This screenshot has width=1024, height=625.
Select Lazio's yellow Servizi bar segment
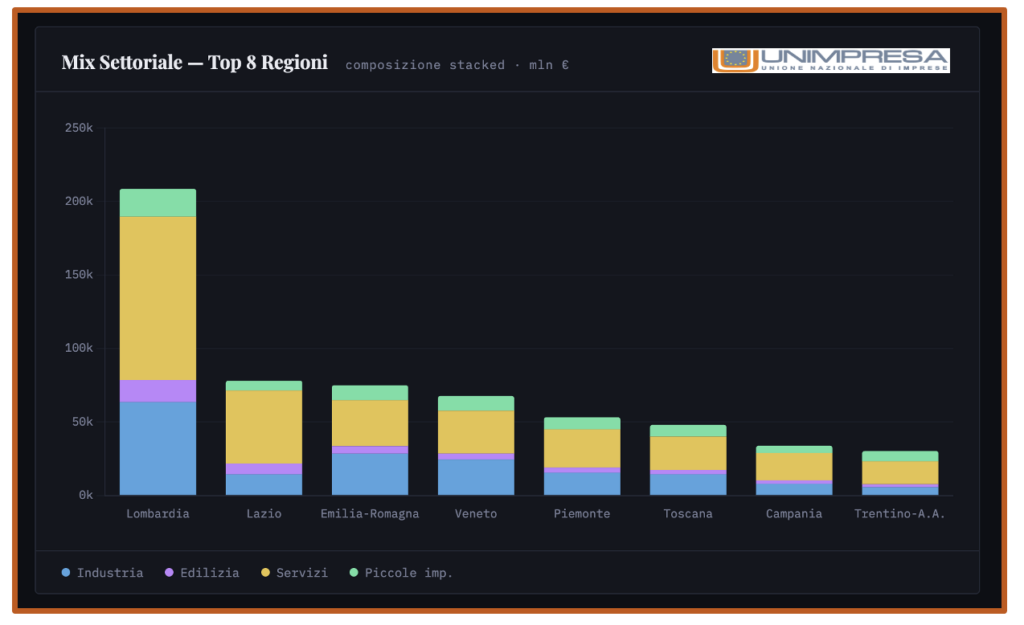coord(264,426)
